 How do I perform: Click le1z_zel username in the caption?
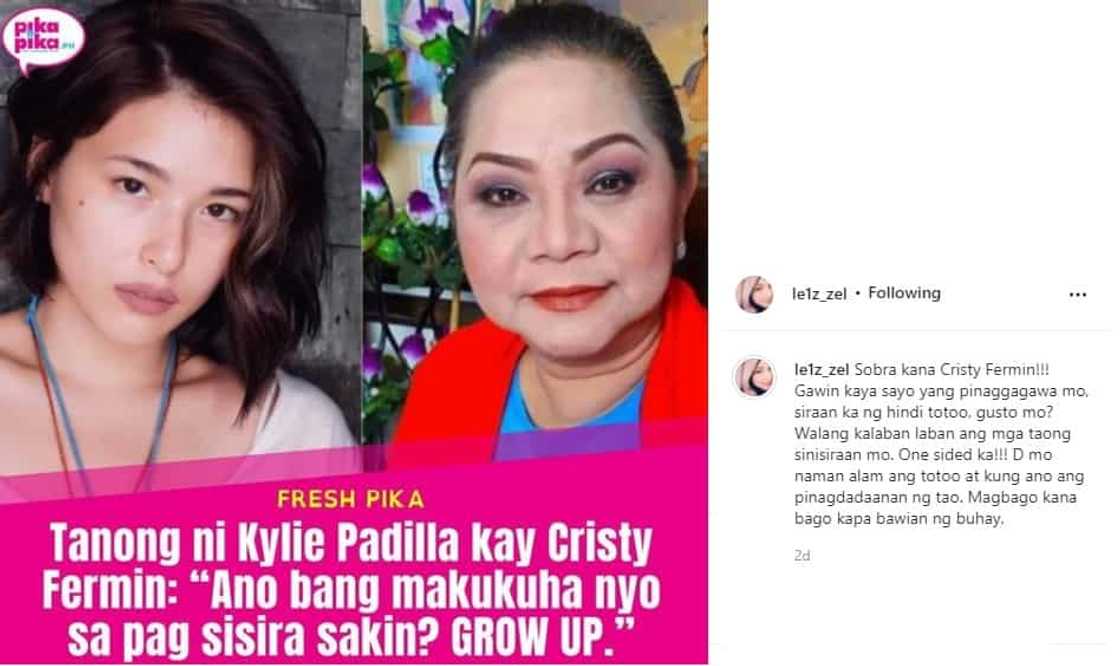click(821, 369)
